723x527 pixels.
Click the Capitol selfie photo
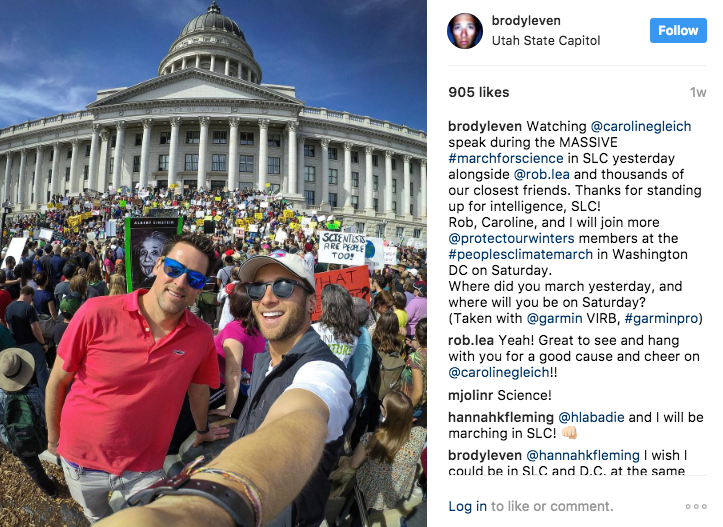213,263
